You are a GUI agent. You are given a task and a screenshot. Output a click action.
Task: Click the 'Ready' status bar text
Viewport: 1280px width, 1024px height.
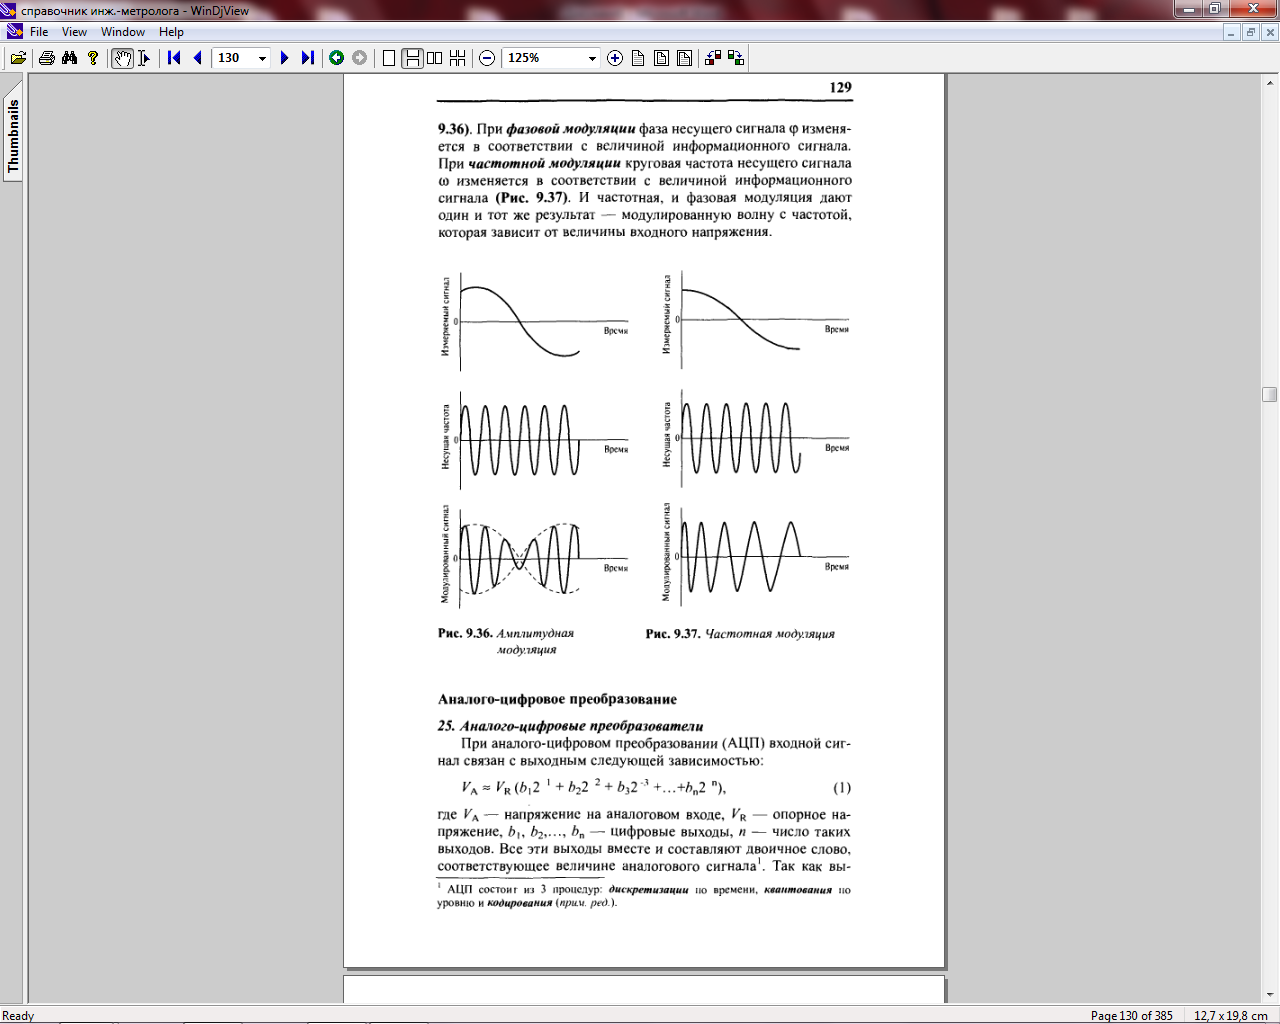(x=18, y=1015)
